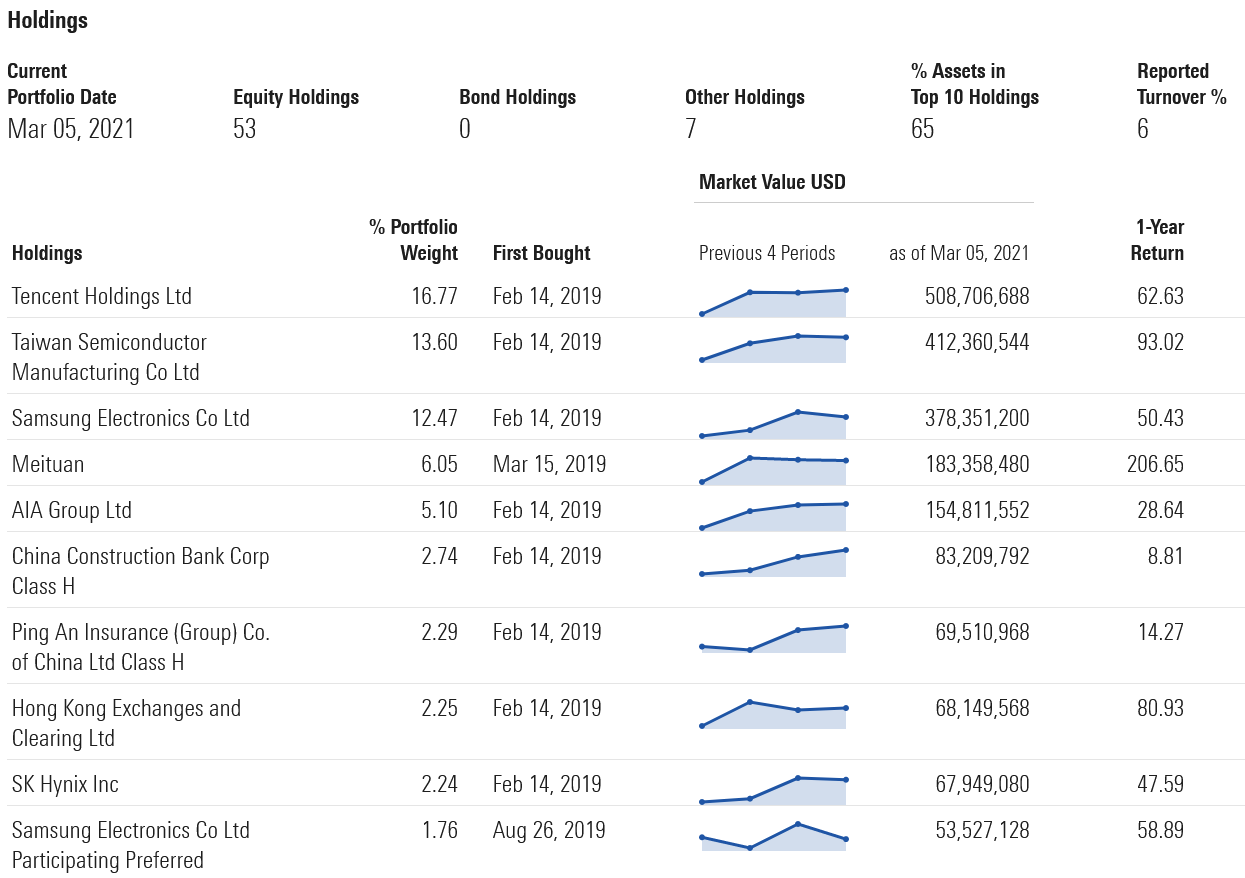Click the Tencent Holdings Ltd holding name
This screenshot has height=878, width=1245.
[102, 296]
